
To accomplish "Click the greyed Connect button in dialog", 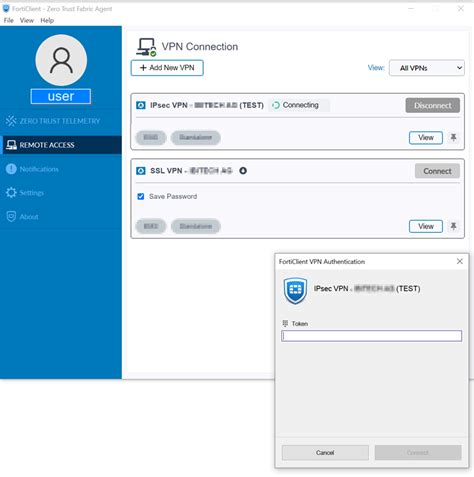I will pos(418,453).
